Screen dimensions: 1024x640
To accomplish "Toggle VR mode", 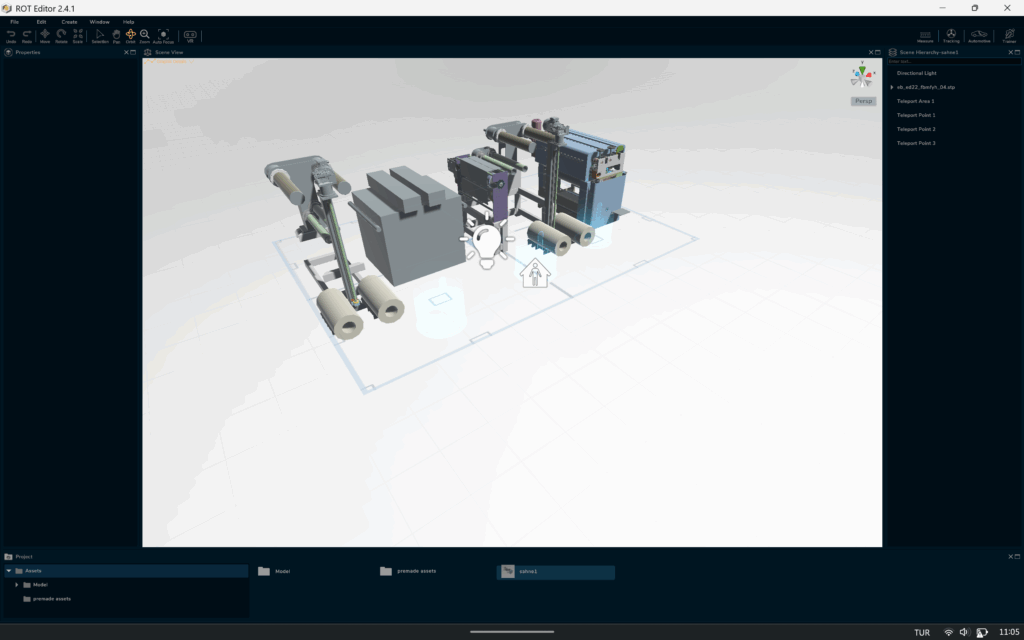I will (x=190, y=35).
